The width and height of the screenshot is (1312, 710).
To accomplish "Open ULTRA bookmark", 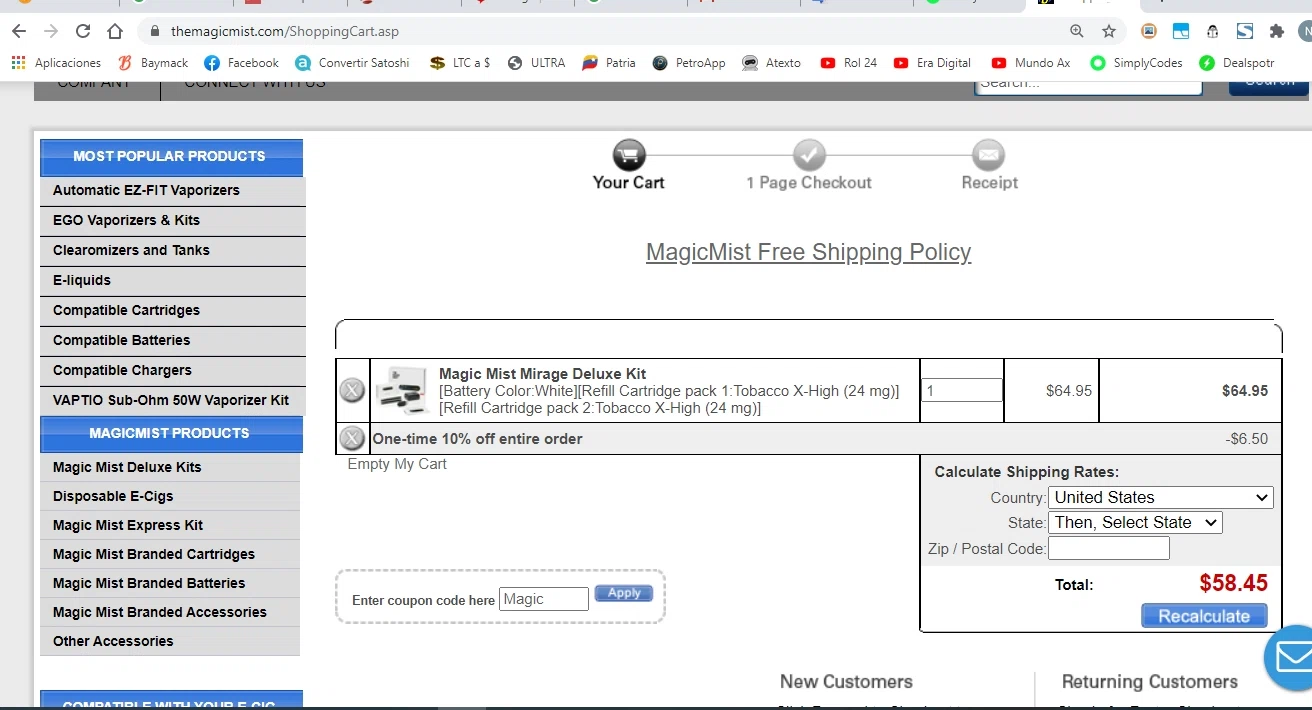I will coord(536,62).
